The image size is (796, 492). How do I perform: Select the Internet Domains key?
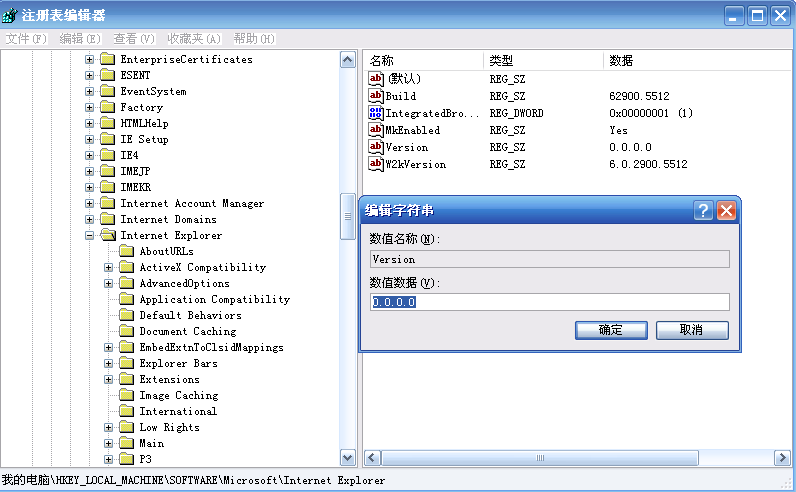tap(169, 219)
